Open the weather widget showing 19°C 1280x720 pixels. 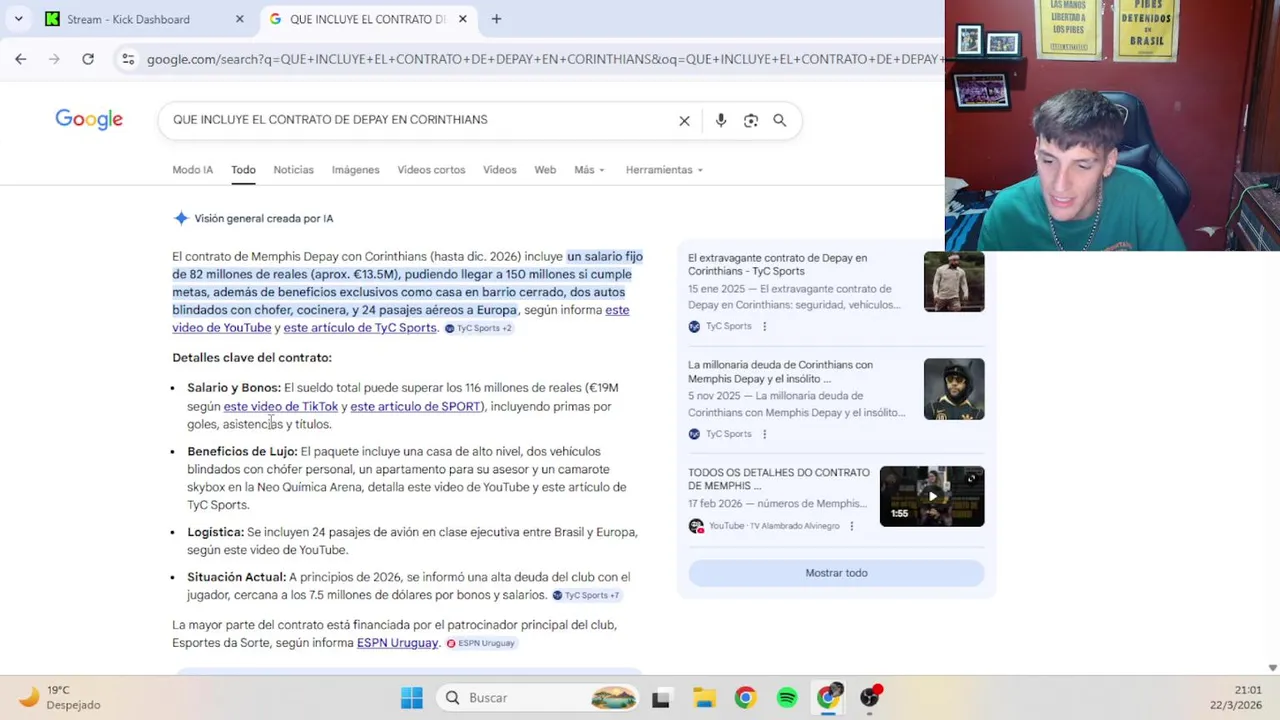[x=60, y=697]
